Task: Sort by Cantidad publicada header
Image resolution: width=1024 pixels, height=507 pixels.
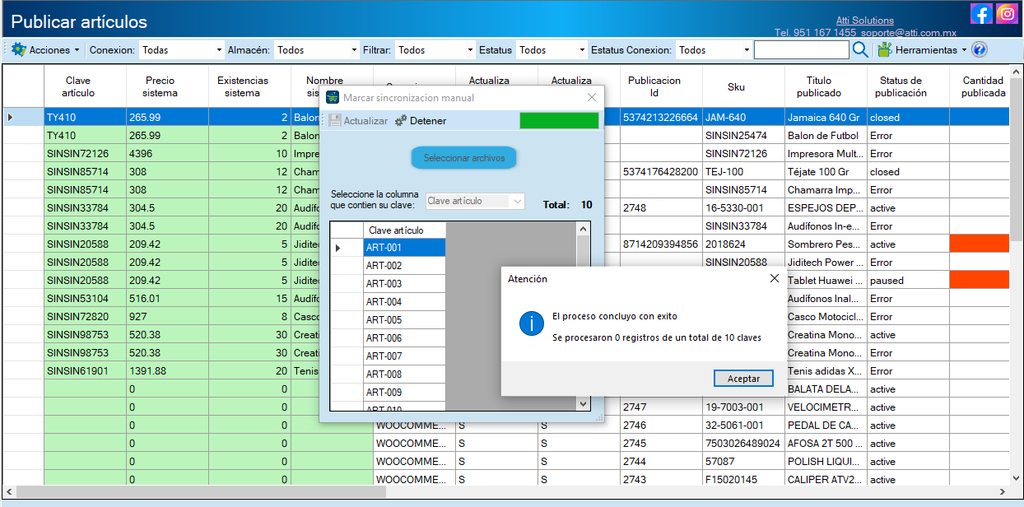Action: [980, 86]
